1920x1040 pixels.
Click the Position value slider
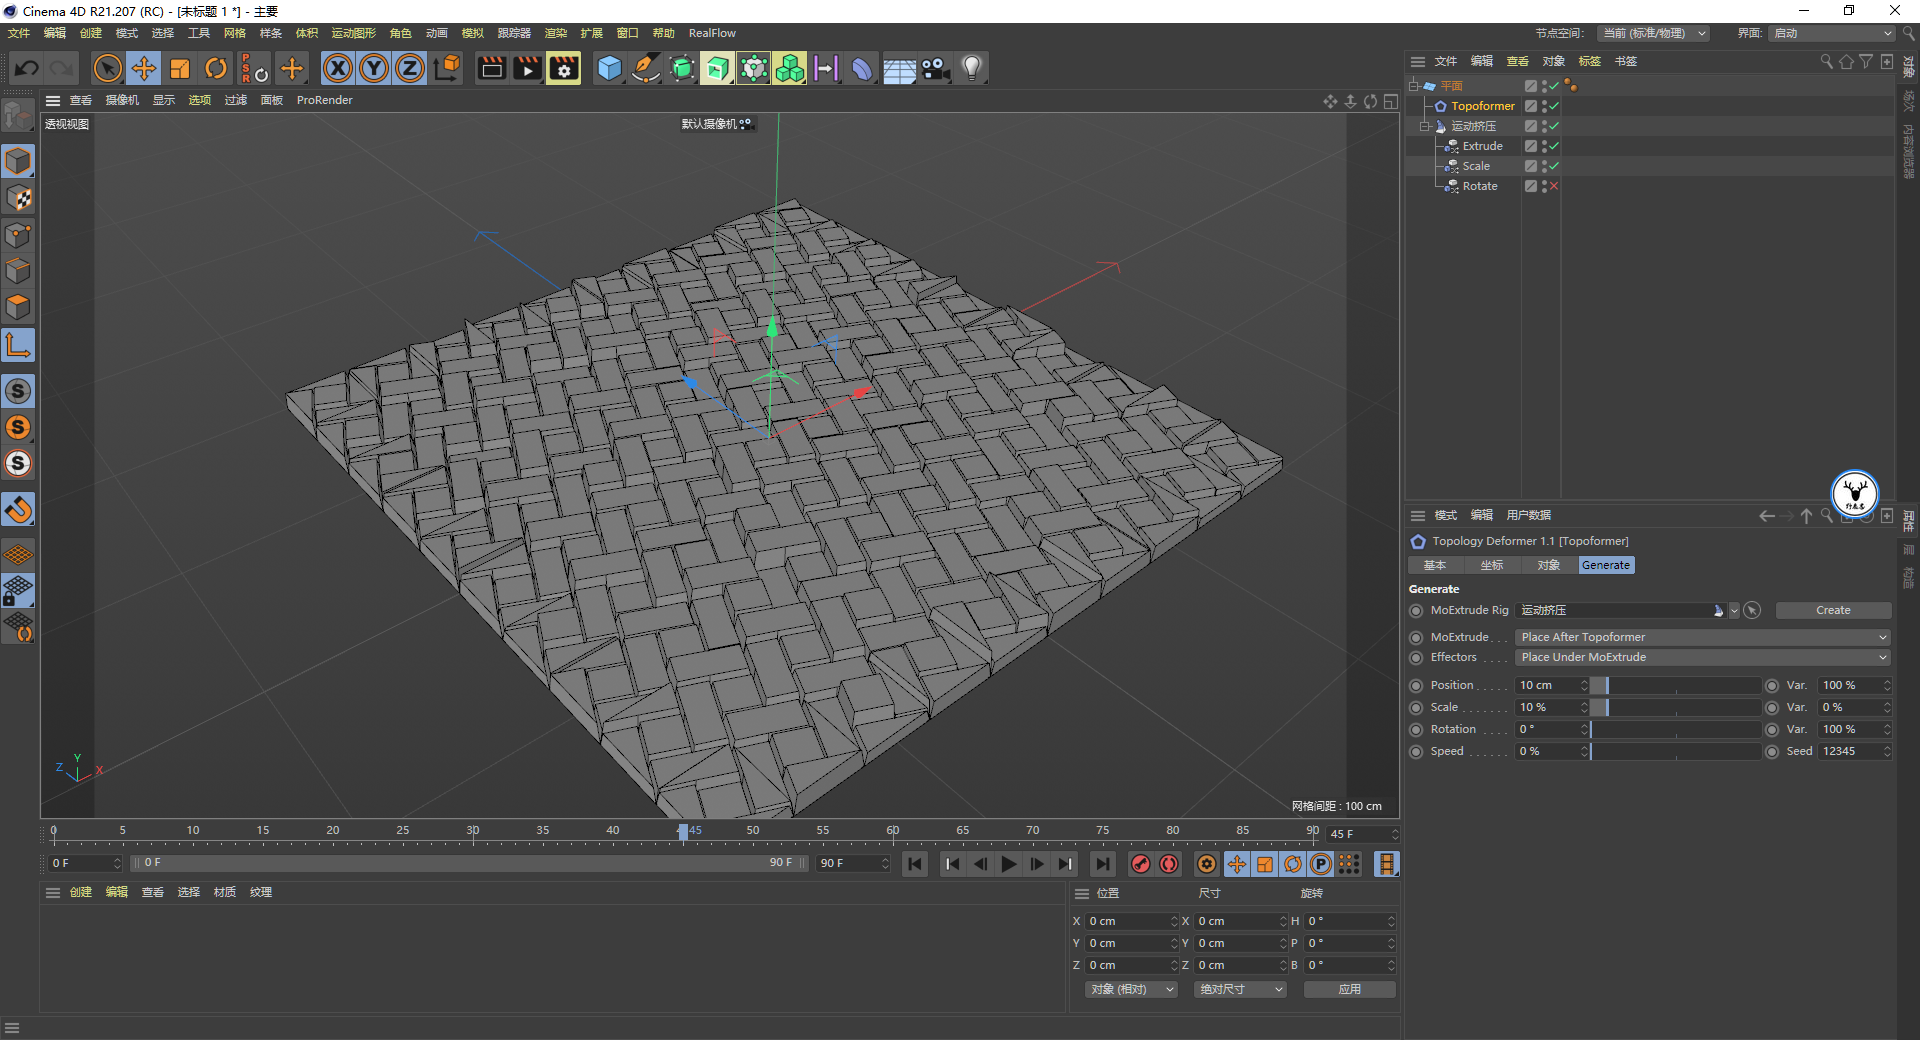coord(1675,685)
